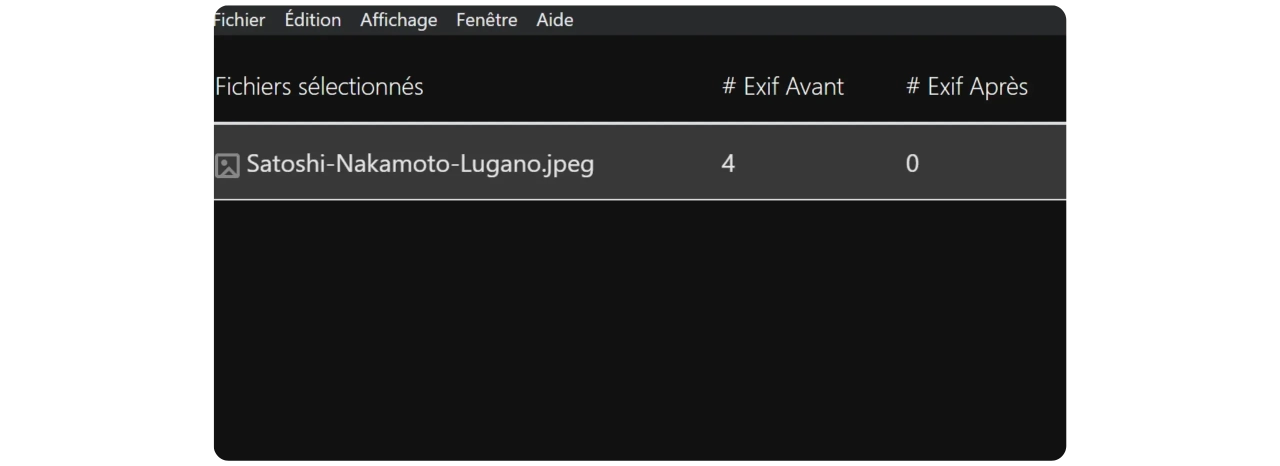Screen dimensions: 1280x466
Task: Click the hash symbol before Exif Après
Action: click(x=913, y=87)
